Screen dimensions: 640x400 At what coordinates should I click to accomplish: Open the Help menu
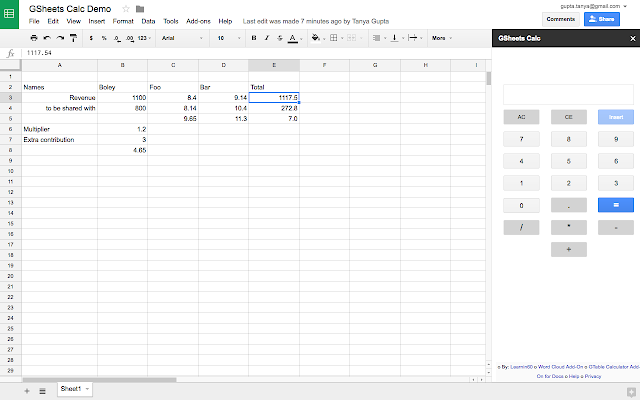coord(225,21)
